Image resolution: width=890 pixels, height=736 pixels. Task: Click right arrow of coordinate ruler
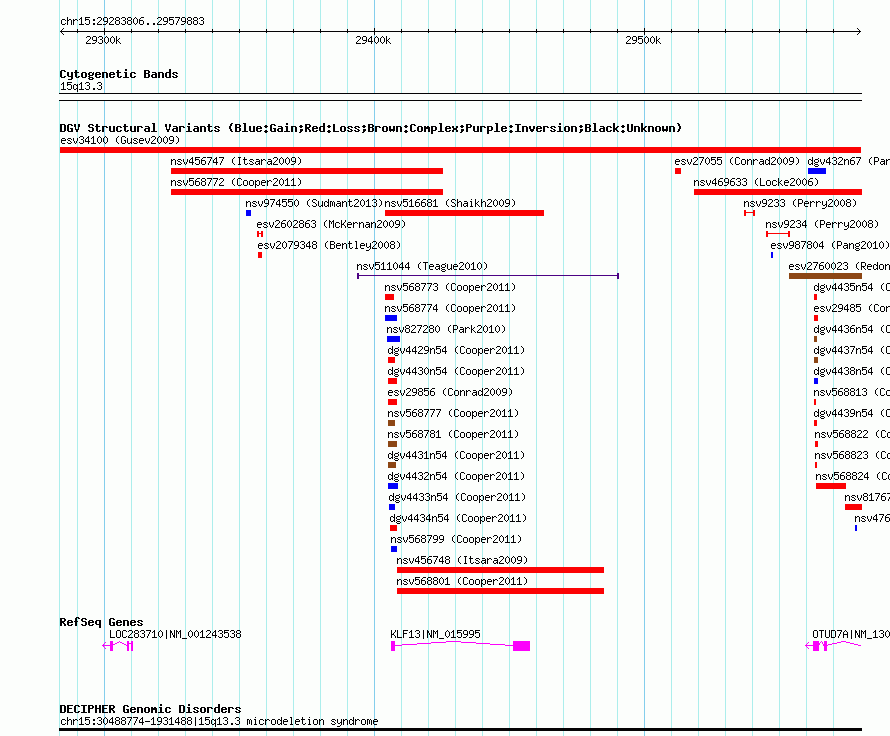(858, 32)
